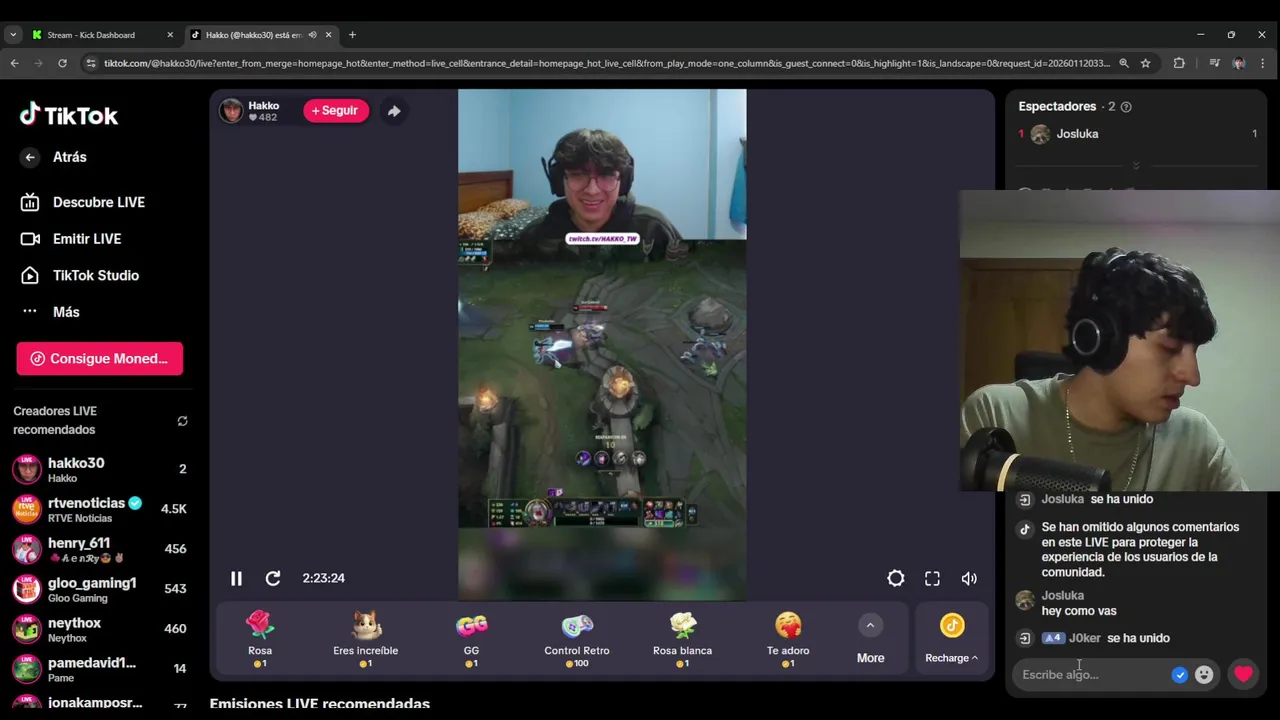Open pamedavid1 live channel

tap(99, 669)
